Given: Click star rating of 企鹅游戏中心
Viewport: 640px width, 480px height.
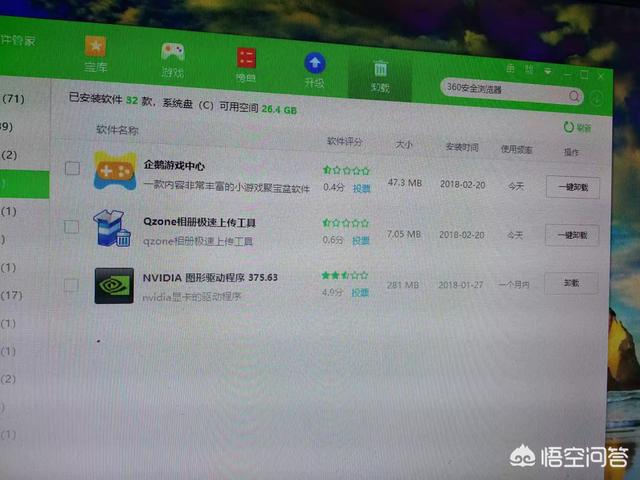Looking at the screenshot, I should (x=346, y=170).
